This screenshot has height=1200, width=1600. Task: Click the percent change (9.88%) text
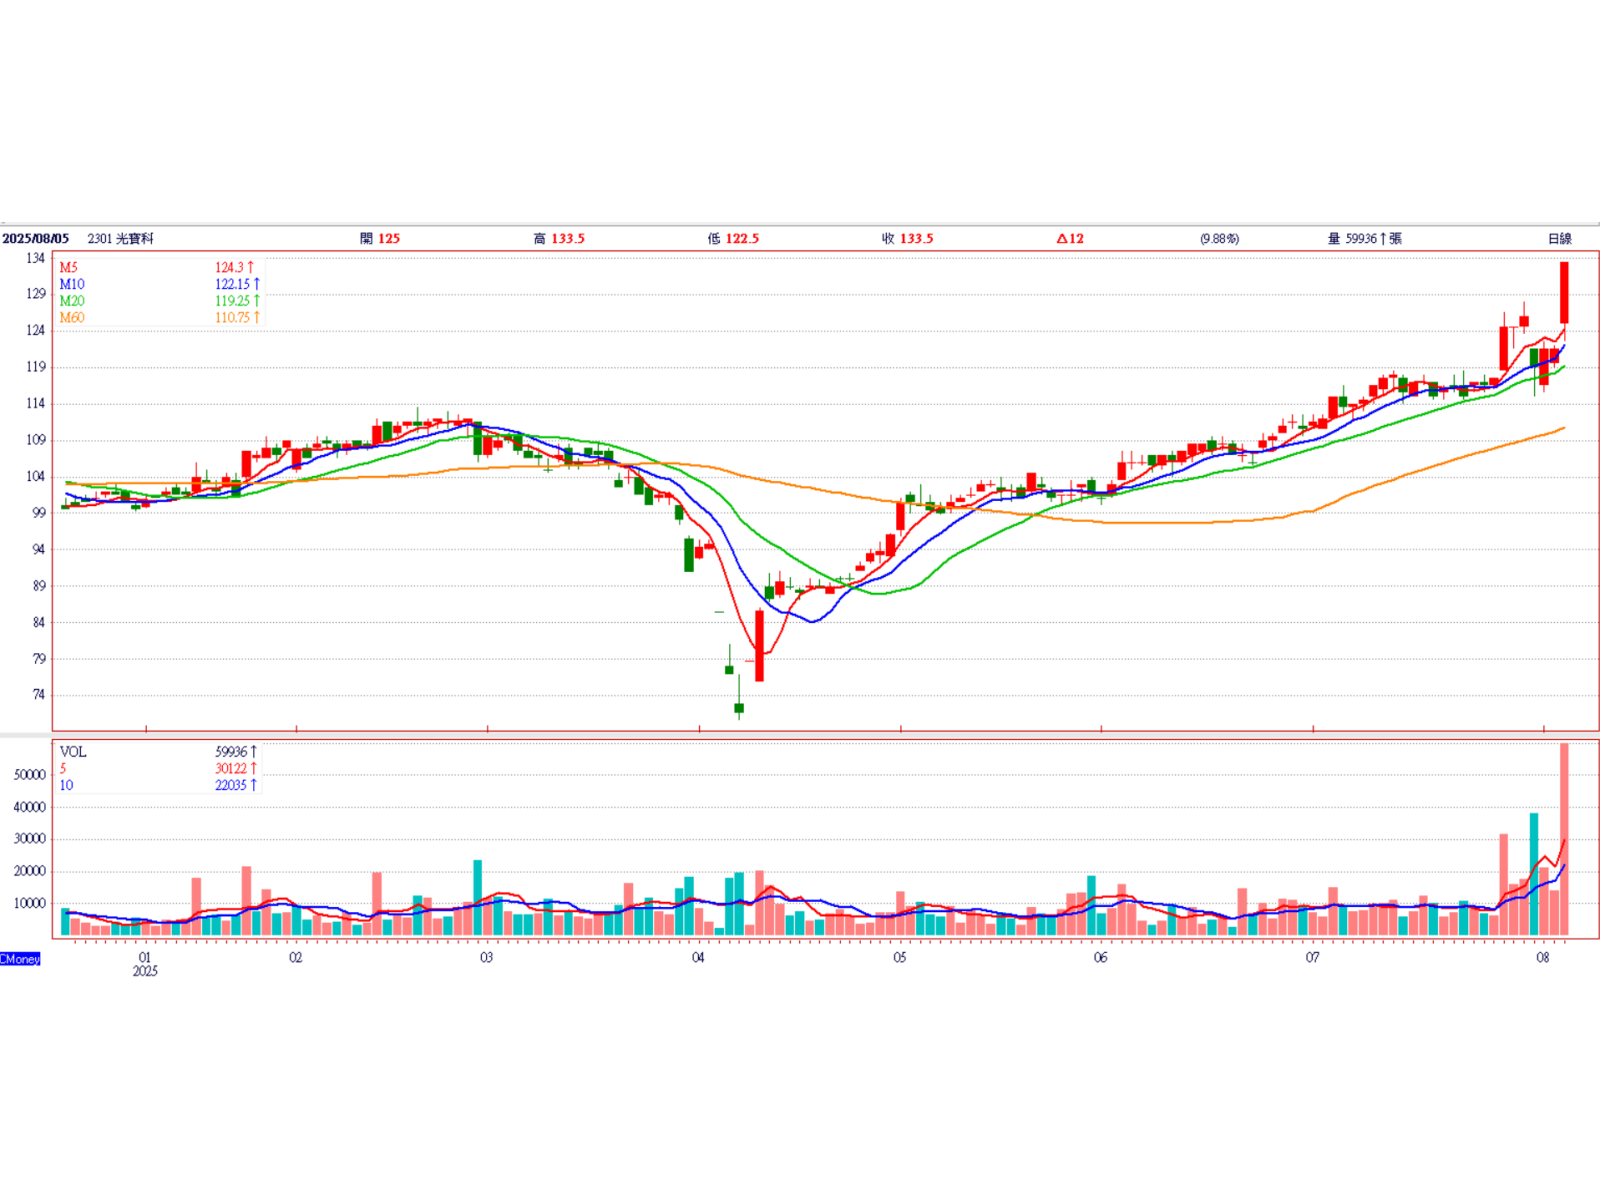[x=1219, y=239]
